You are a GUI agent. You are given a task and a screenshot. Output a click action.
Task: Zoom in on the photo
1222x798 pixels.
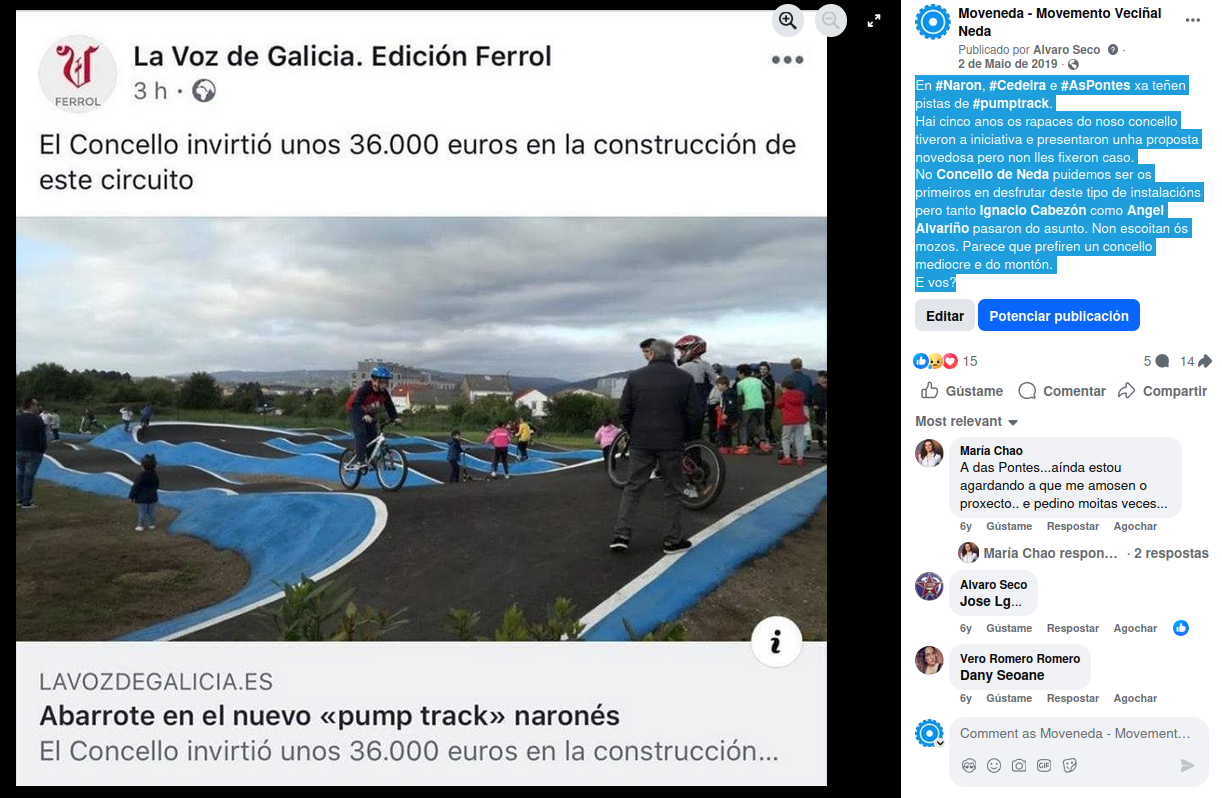(788, 20)
